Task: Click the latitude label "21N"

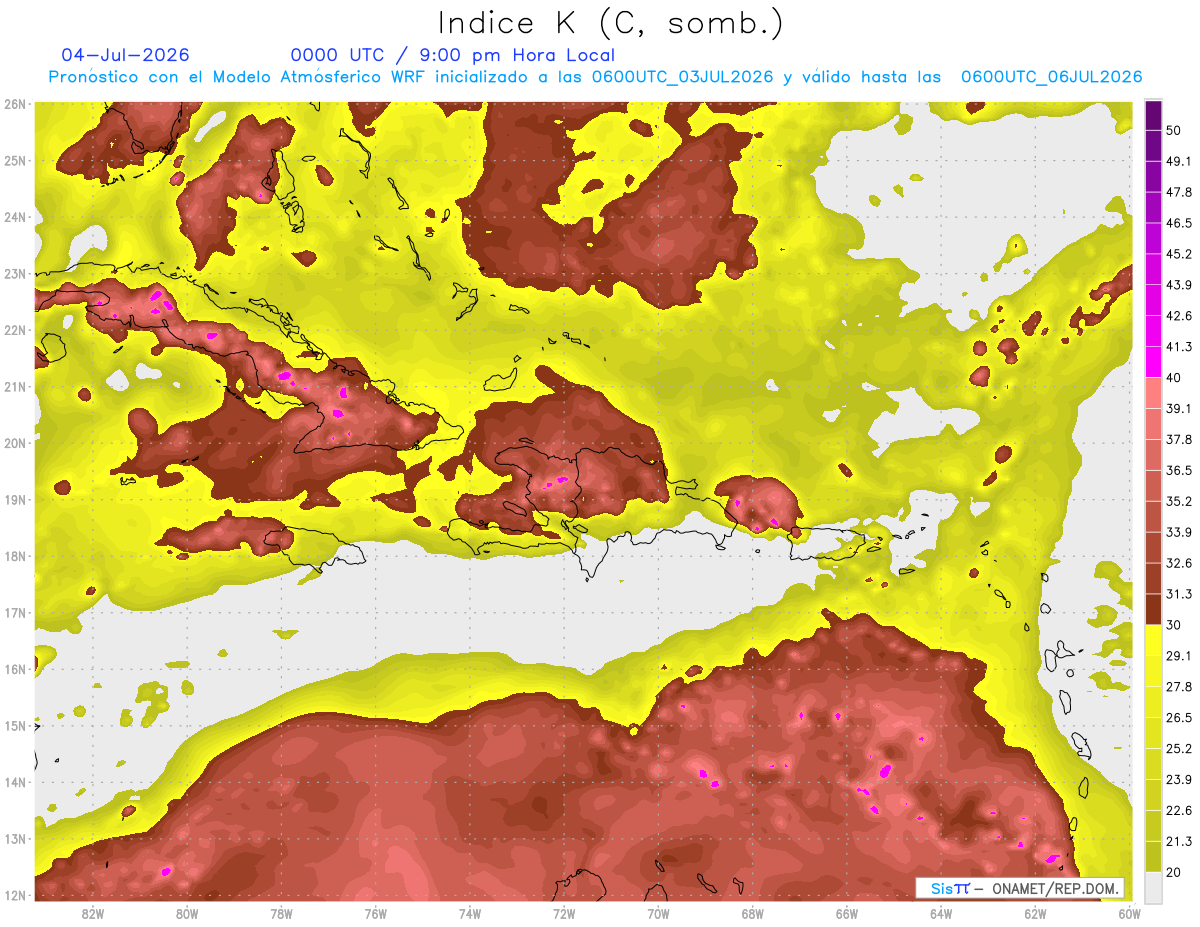Action: pos(15,386)
